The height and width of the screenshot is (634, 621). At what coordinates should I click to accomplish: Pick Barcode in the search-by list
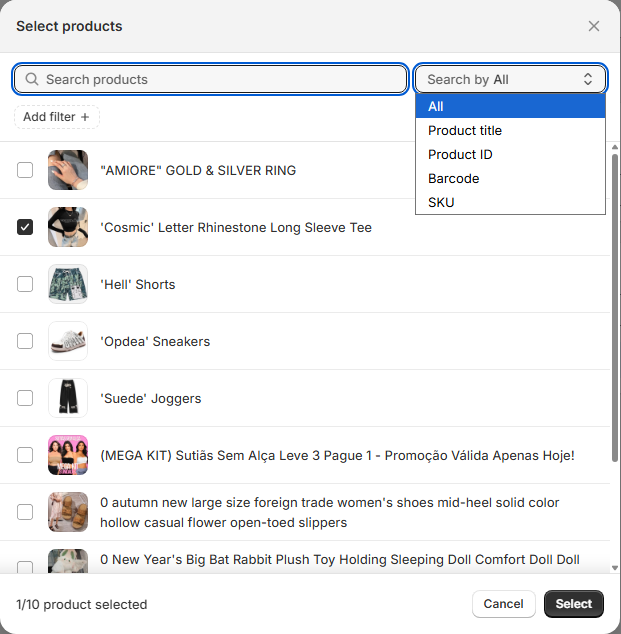[454, 178]
